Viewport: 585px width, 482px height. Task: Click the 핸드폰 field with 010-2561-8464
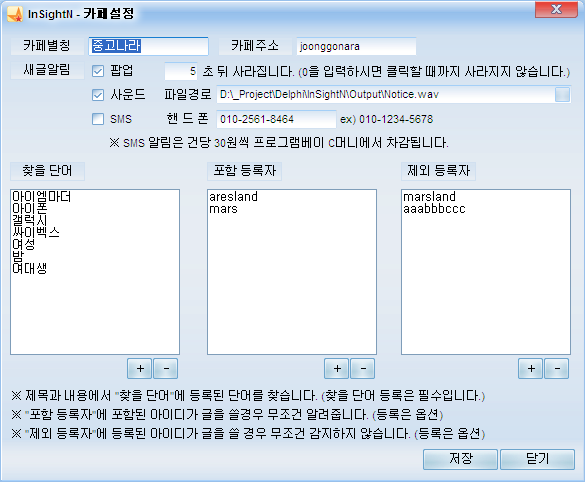pos(276,119)
